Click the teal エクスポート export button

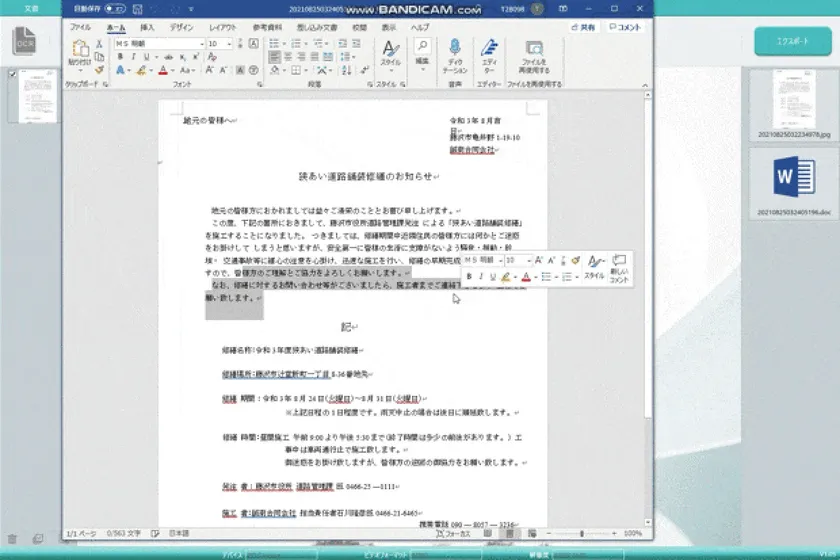click(791, 40)
